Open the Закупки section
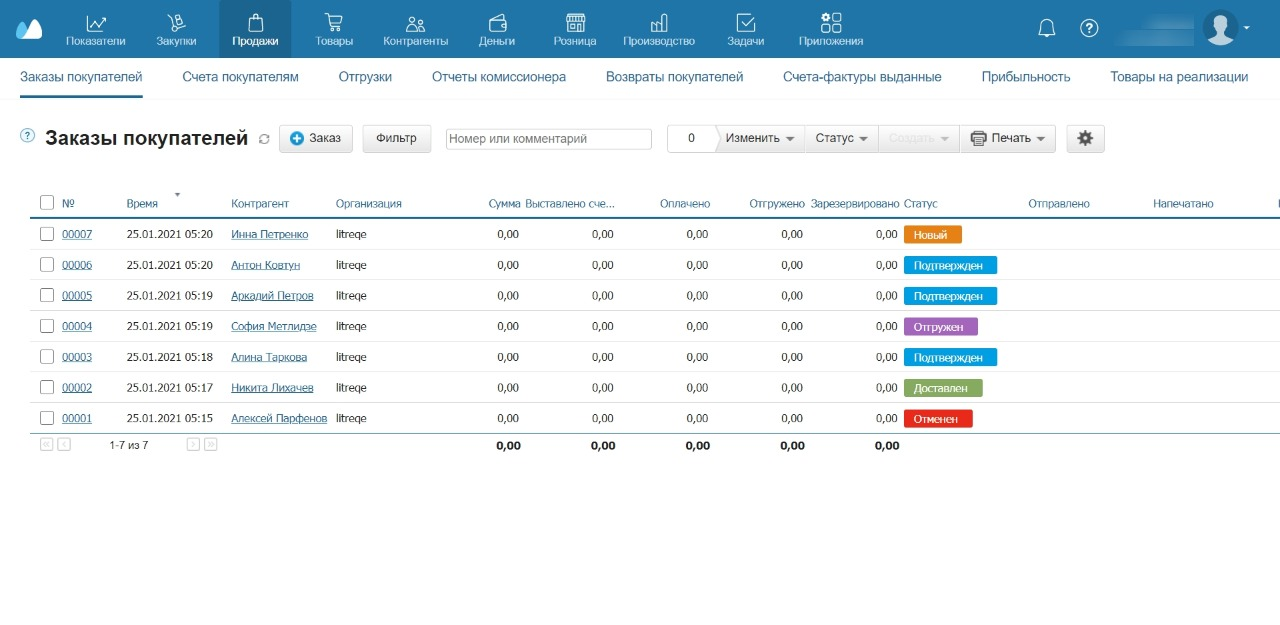This screenshot has width=1280, height=625. pos(176,29)
